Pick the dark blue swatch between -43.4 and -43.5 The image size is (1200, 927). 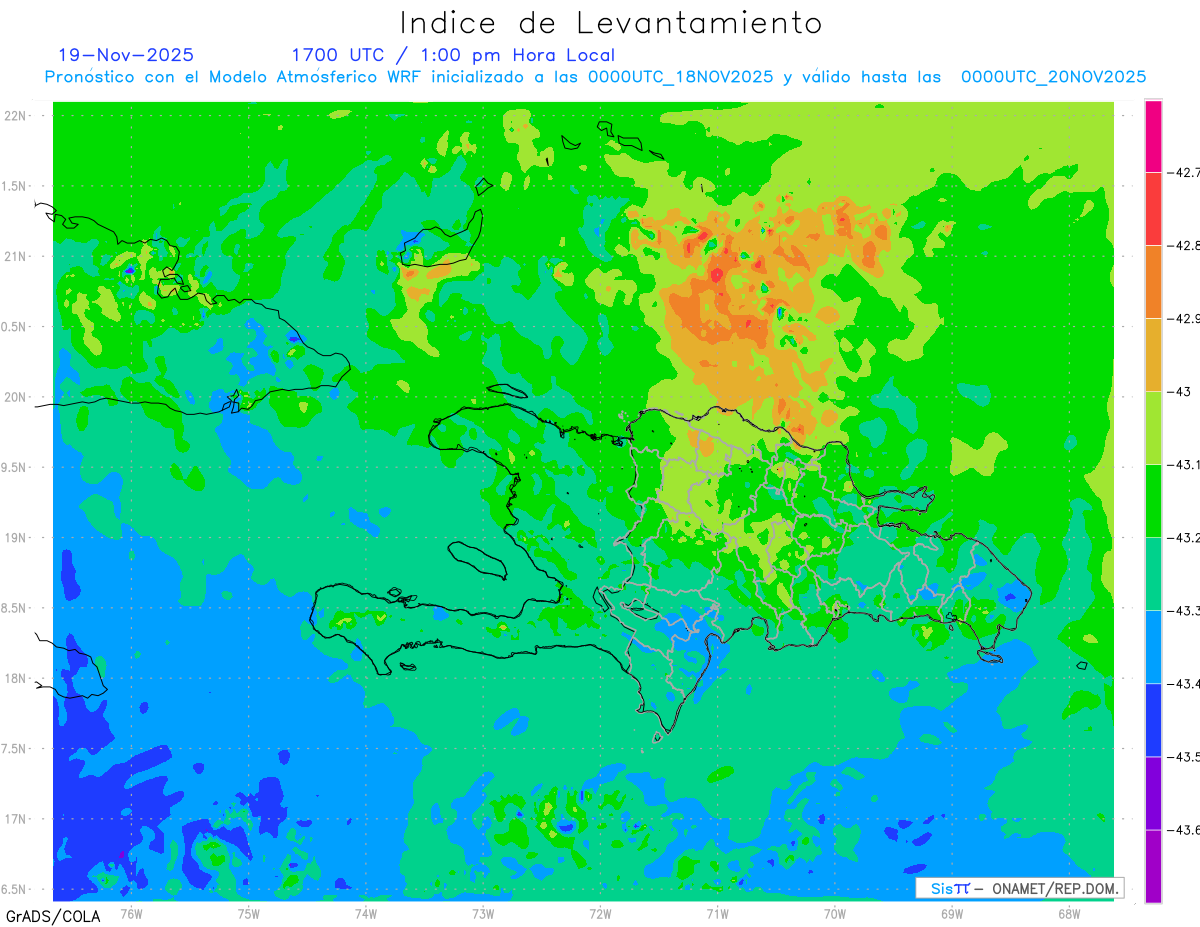(1153, 720)
